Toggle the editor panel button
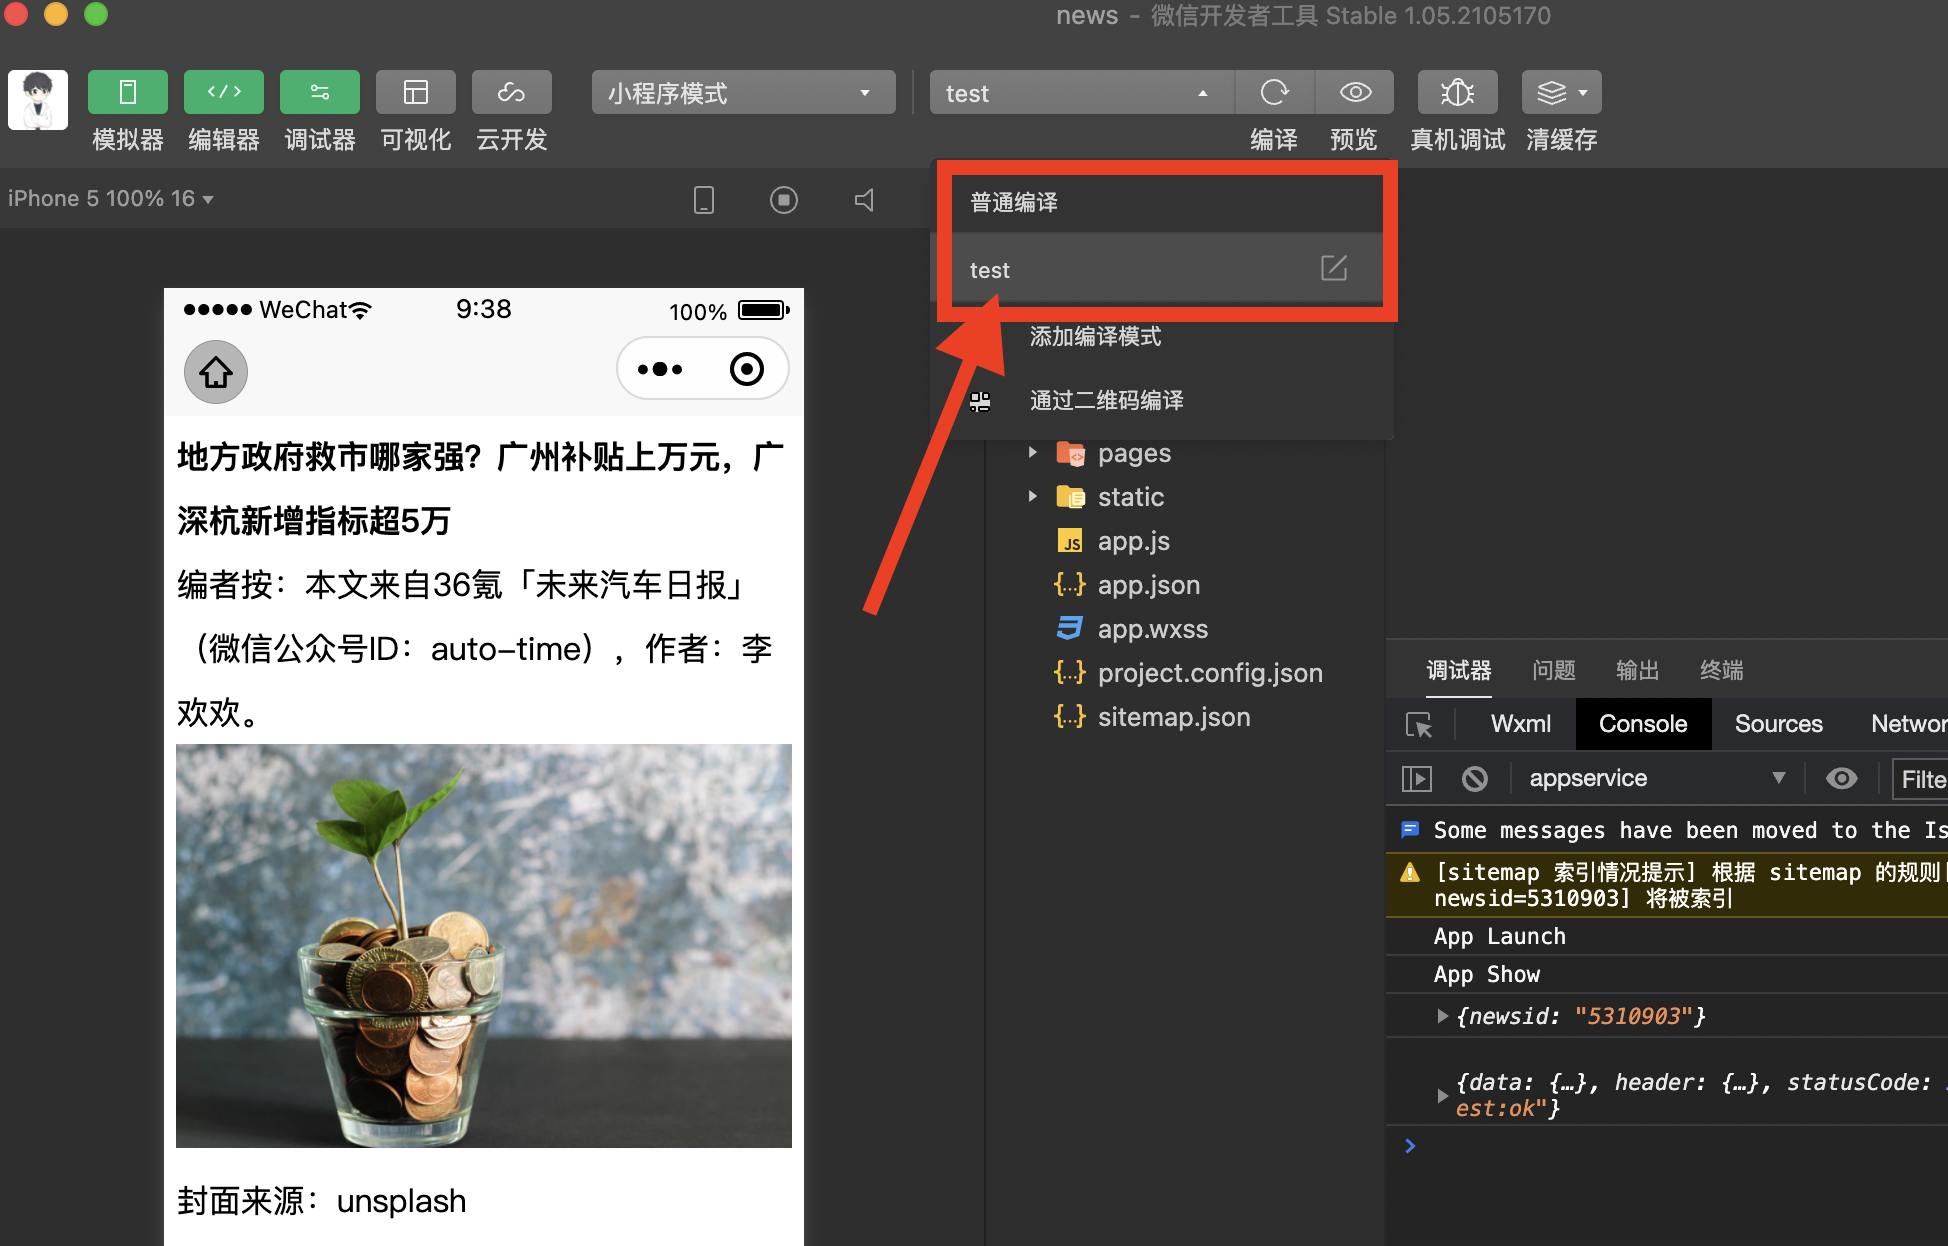The height and width of the screenshot is (1246, 1948). (224, 93)
